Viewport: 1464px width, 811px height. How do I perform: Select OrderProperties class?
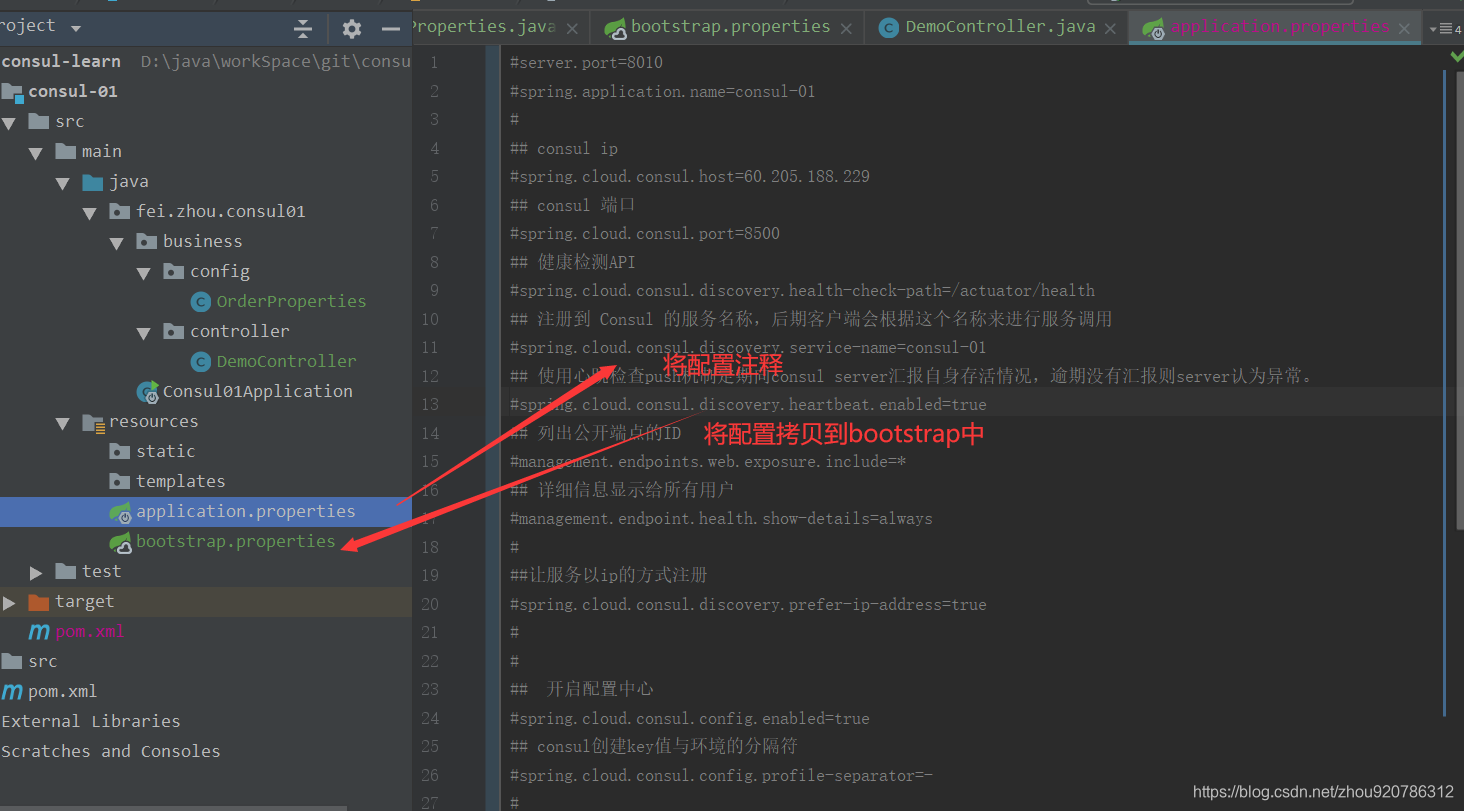point(291,301)
